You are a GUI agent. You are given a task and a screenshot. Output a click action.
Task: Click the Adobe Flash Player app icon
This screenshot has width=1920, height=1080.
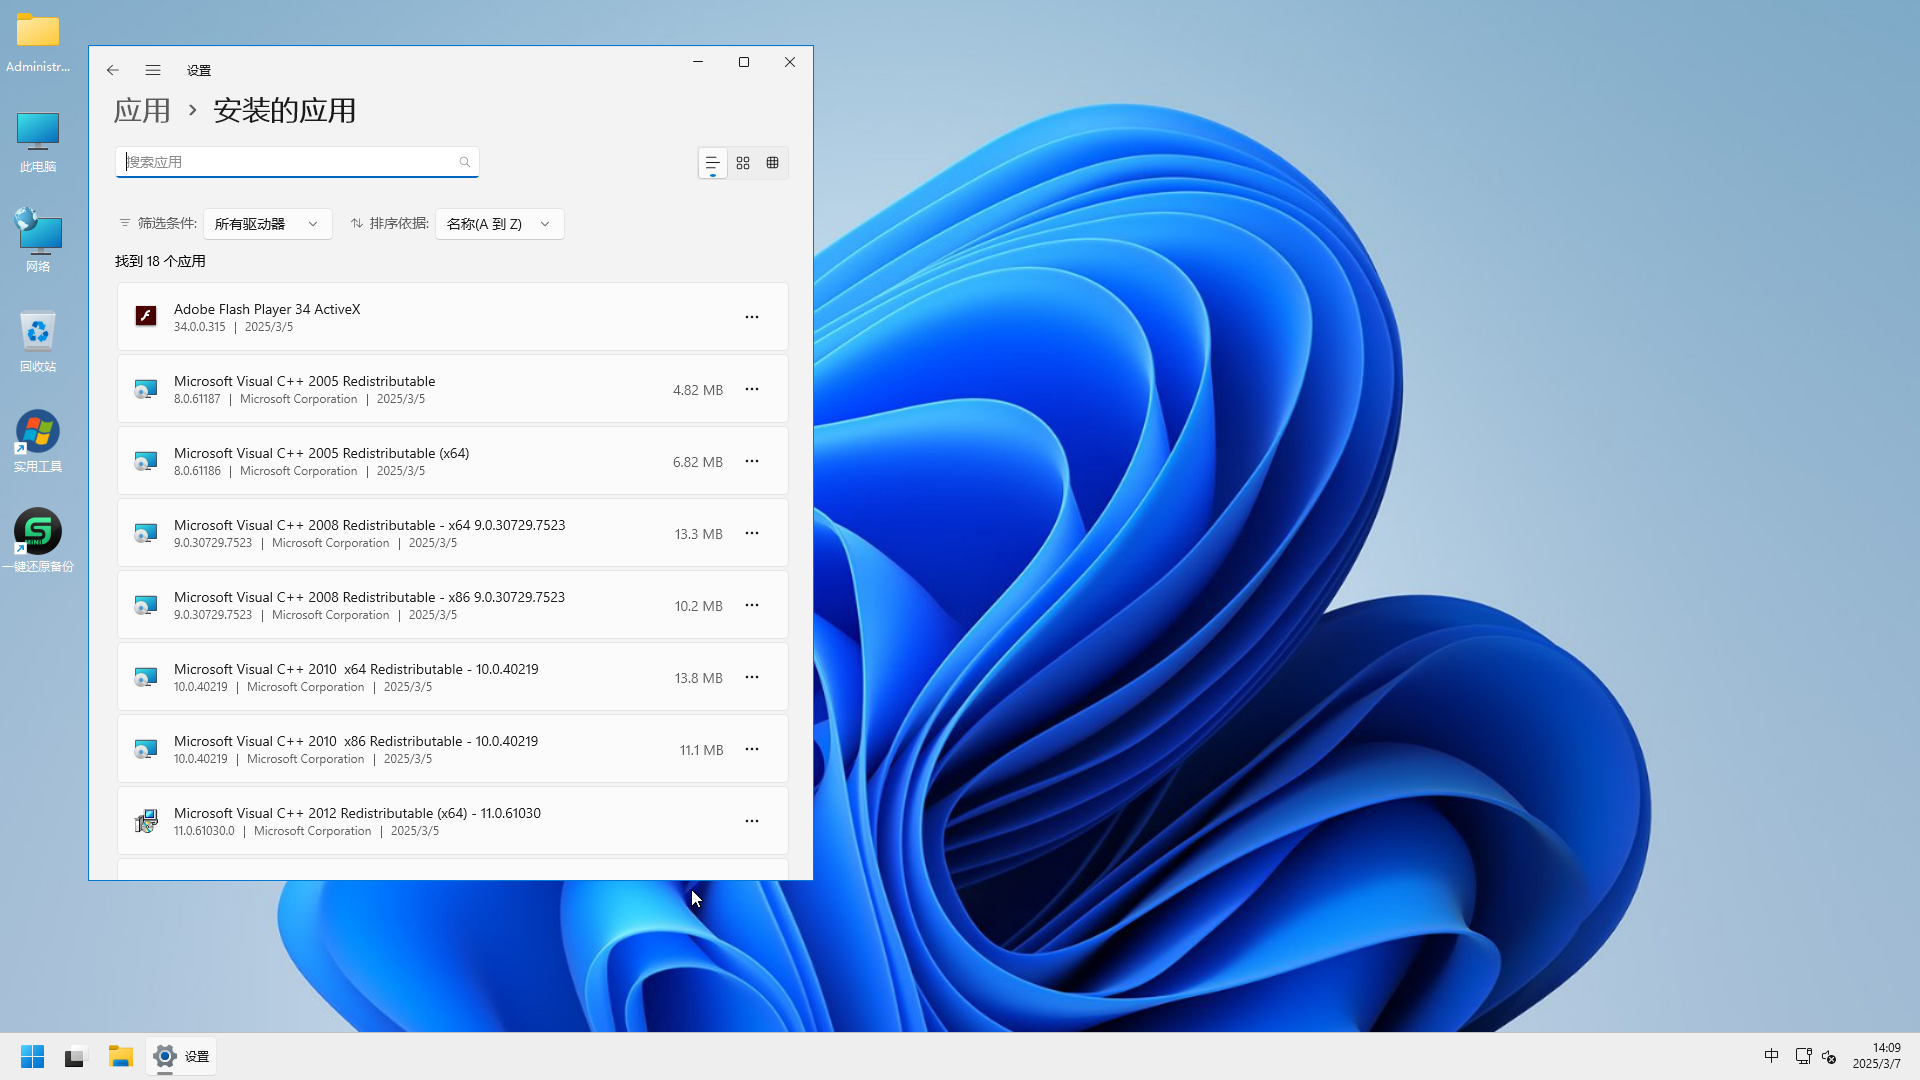(146, 316)
